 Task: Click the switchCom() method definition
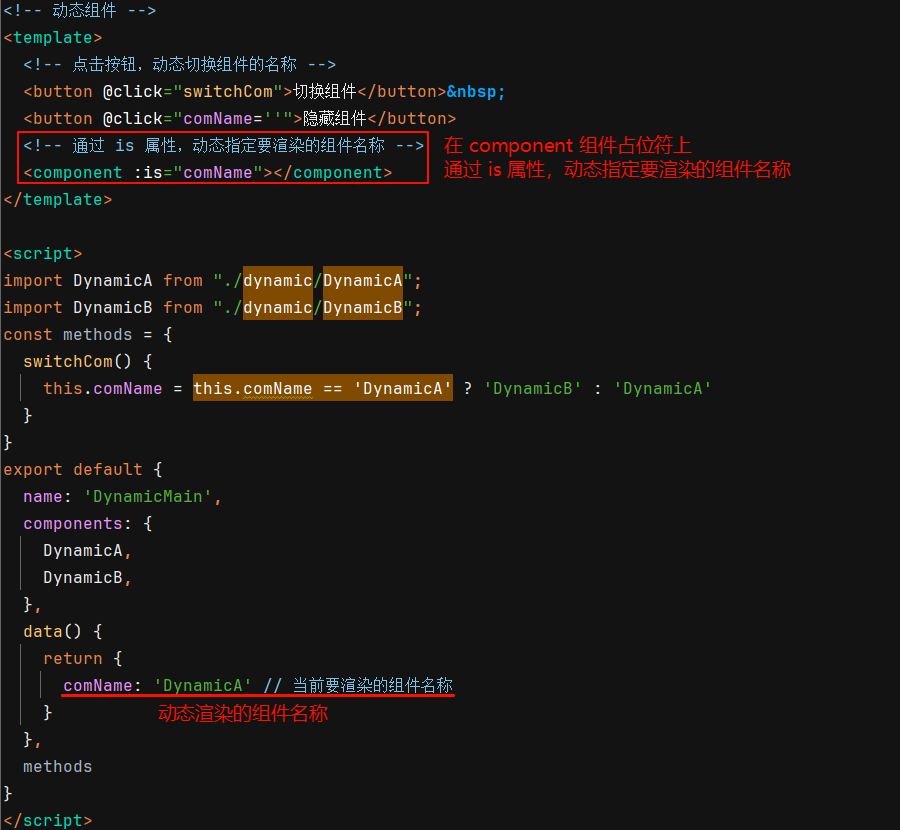tap(77, 362)
